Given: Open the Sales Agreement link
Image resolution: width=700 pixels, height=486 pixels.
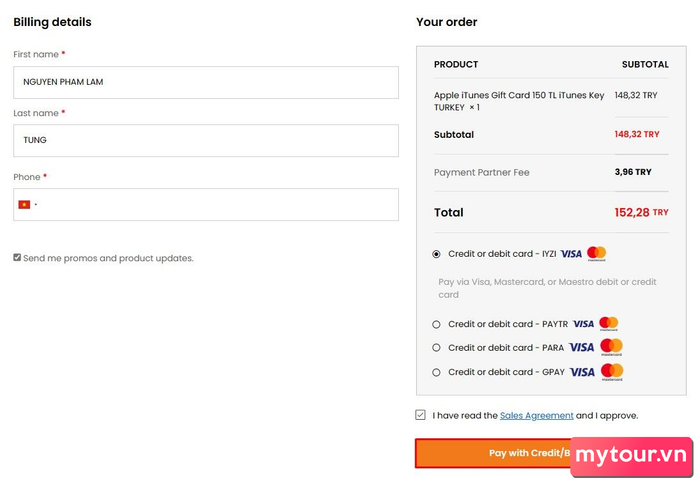Looking at the screenshot, I should [536, 415].
